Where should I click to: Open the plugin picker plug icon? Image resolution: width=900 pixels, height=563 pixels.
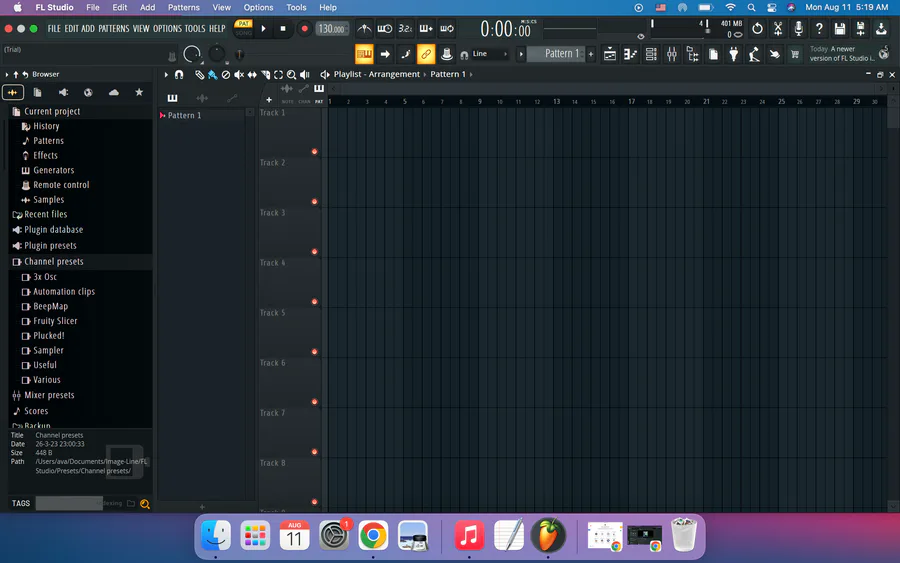tap(734, 54)
